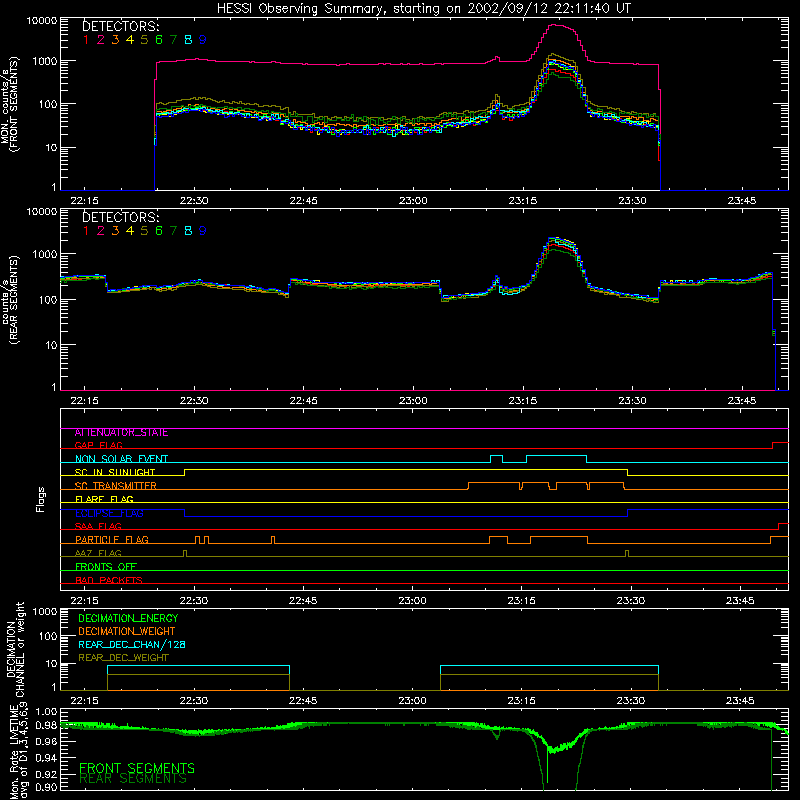Click the ATTENUATOR_STATE flag label
This screenshot has width=800, height=800.
click(x=121, y=433)
